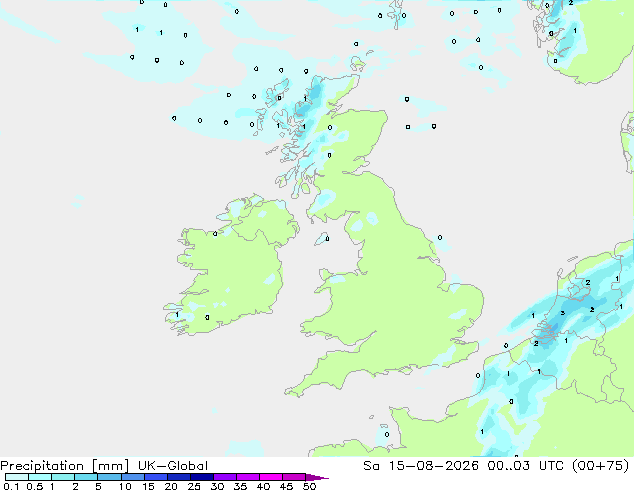Image resolution: width=634 pixels, height=490 pixels.
Task: Click the "50" legend tick label
Action: pos(309,486)
